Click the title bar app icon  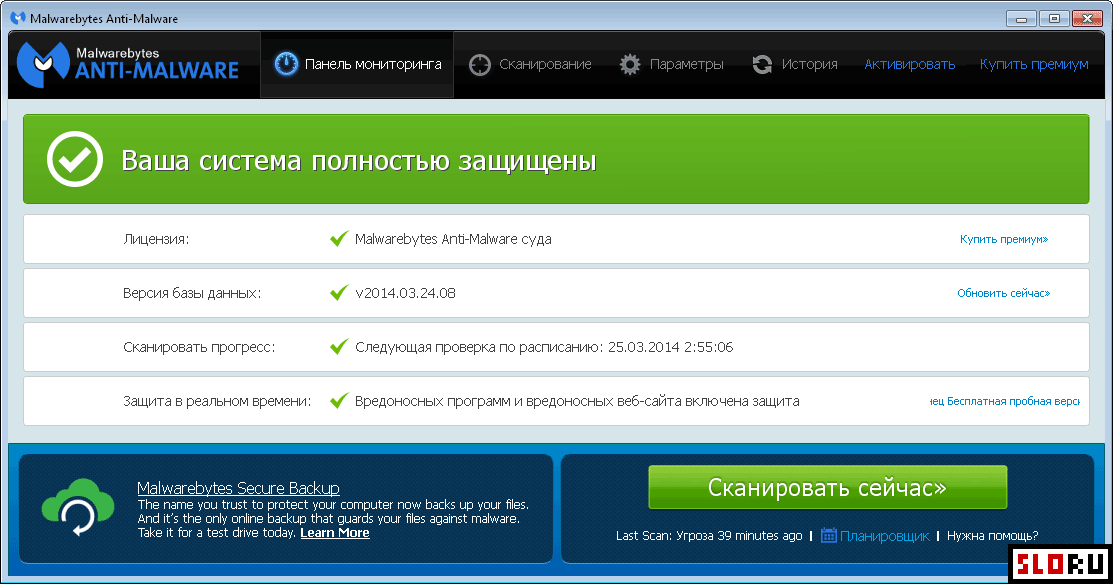pos(18,18)
